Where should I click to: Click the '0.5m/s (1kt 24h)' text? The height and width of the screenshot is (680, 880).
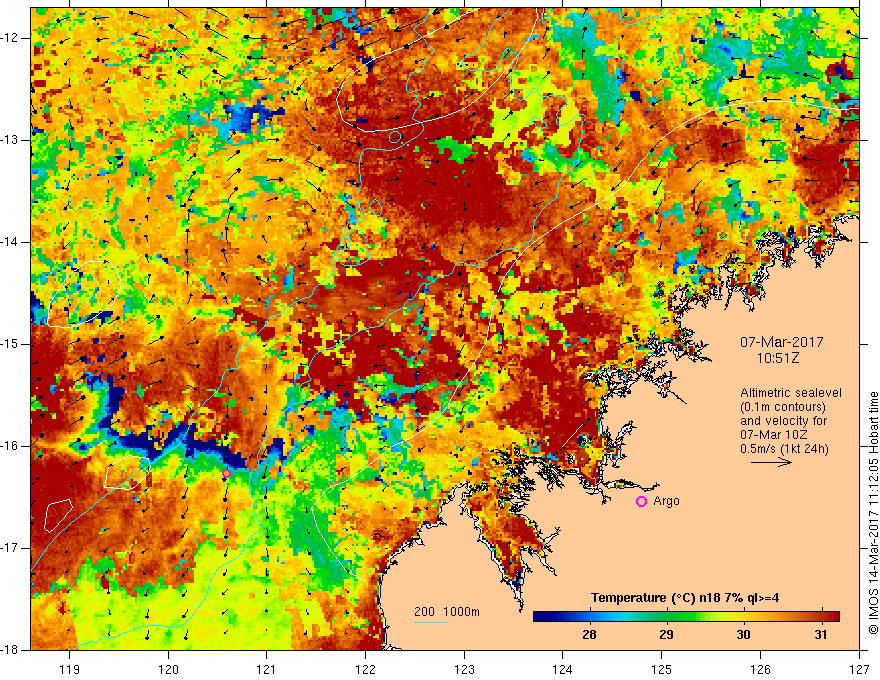(x=784, y=448)
